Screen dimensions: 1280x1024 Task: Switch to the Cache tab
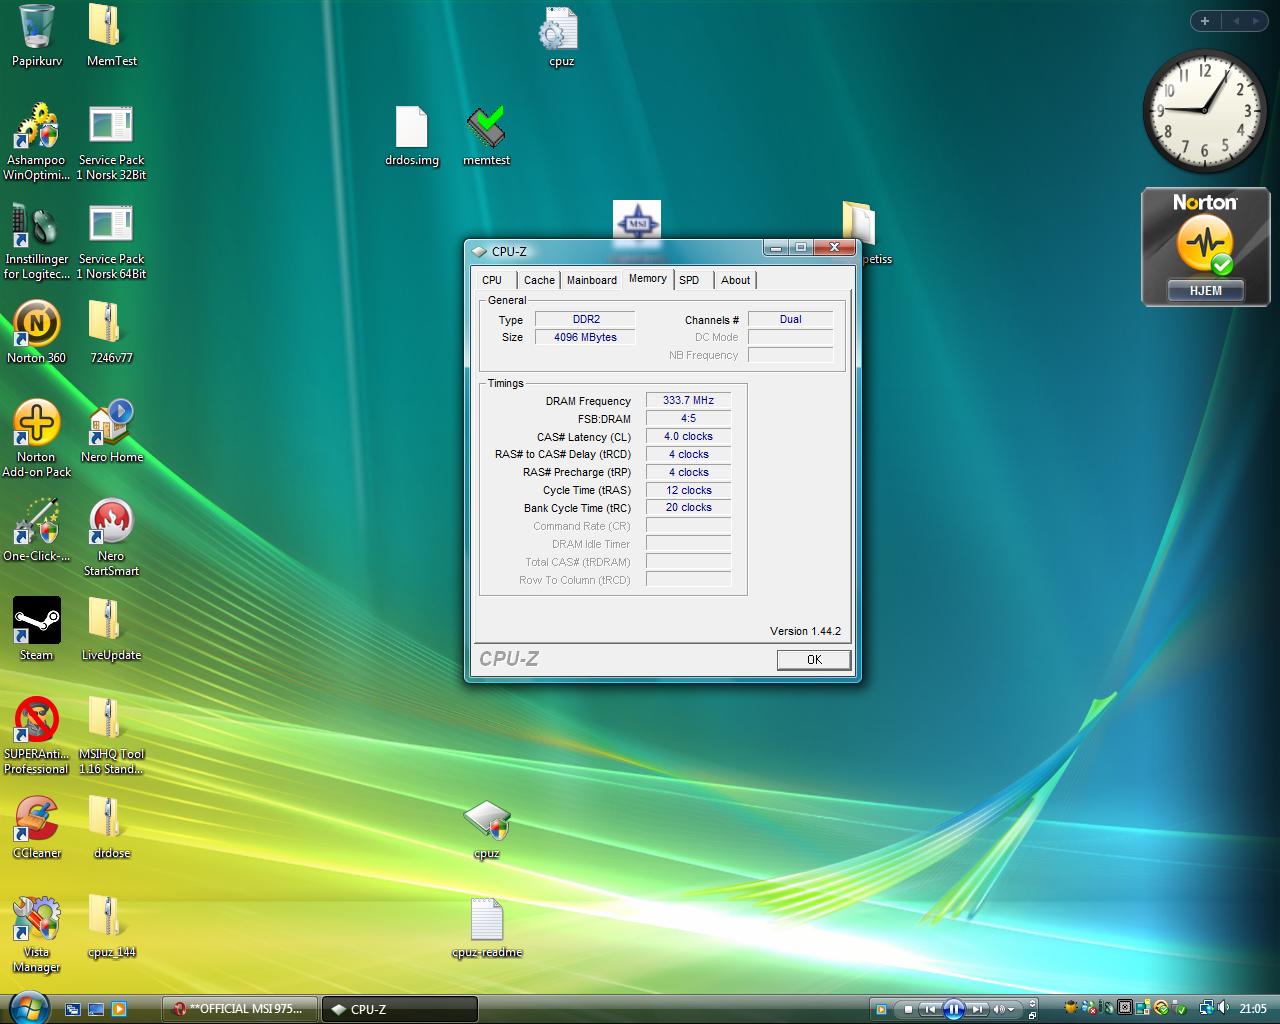(x=539, y=280)
